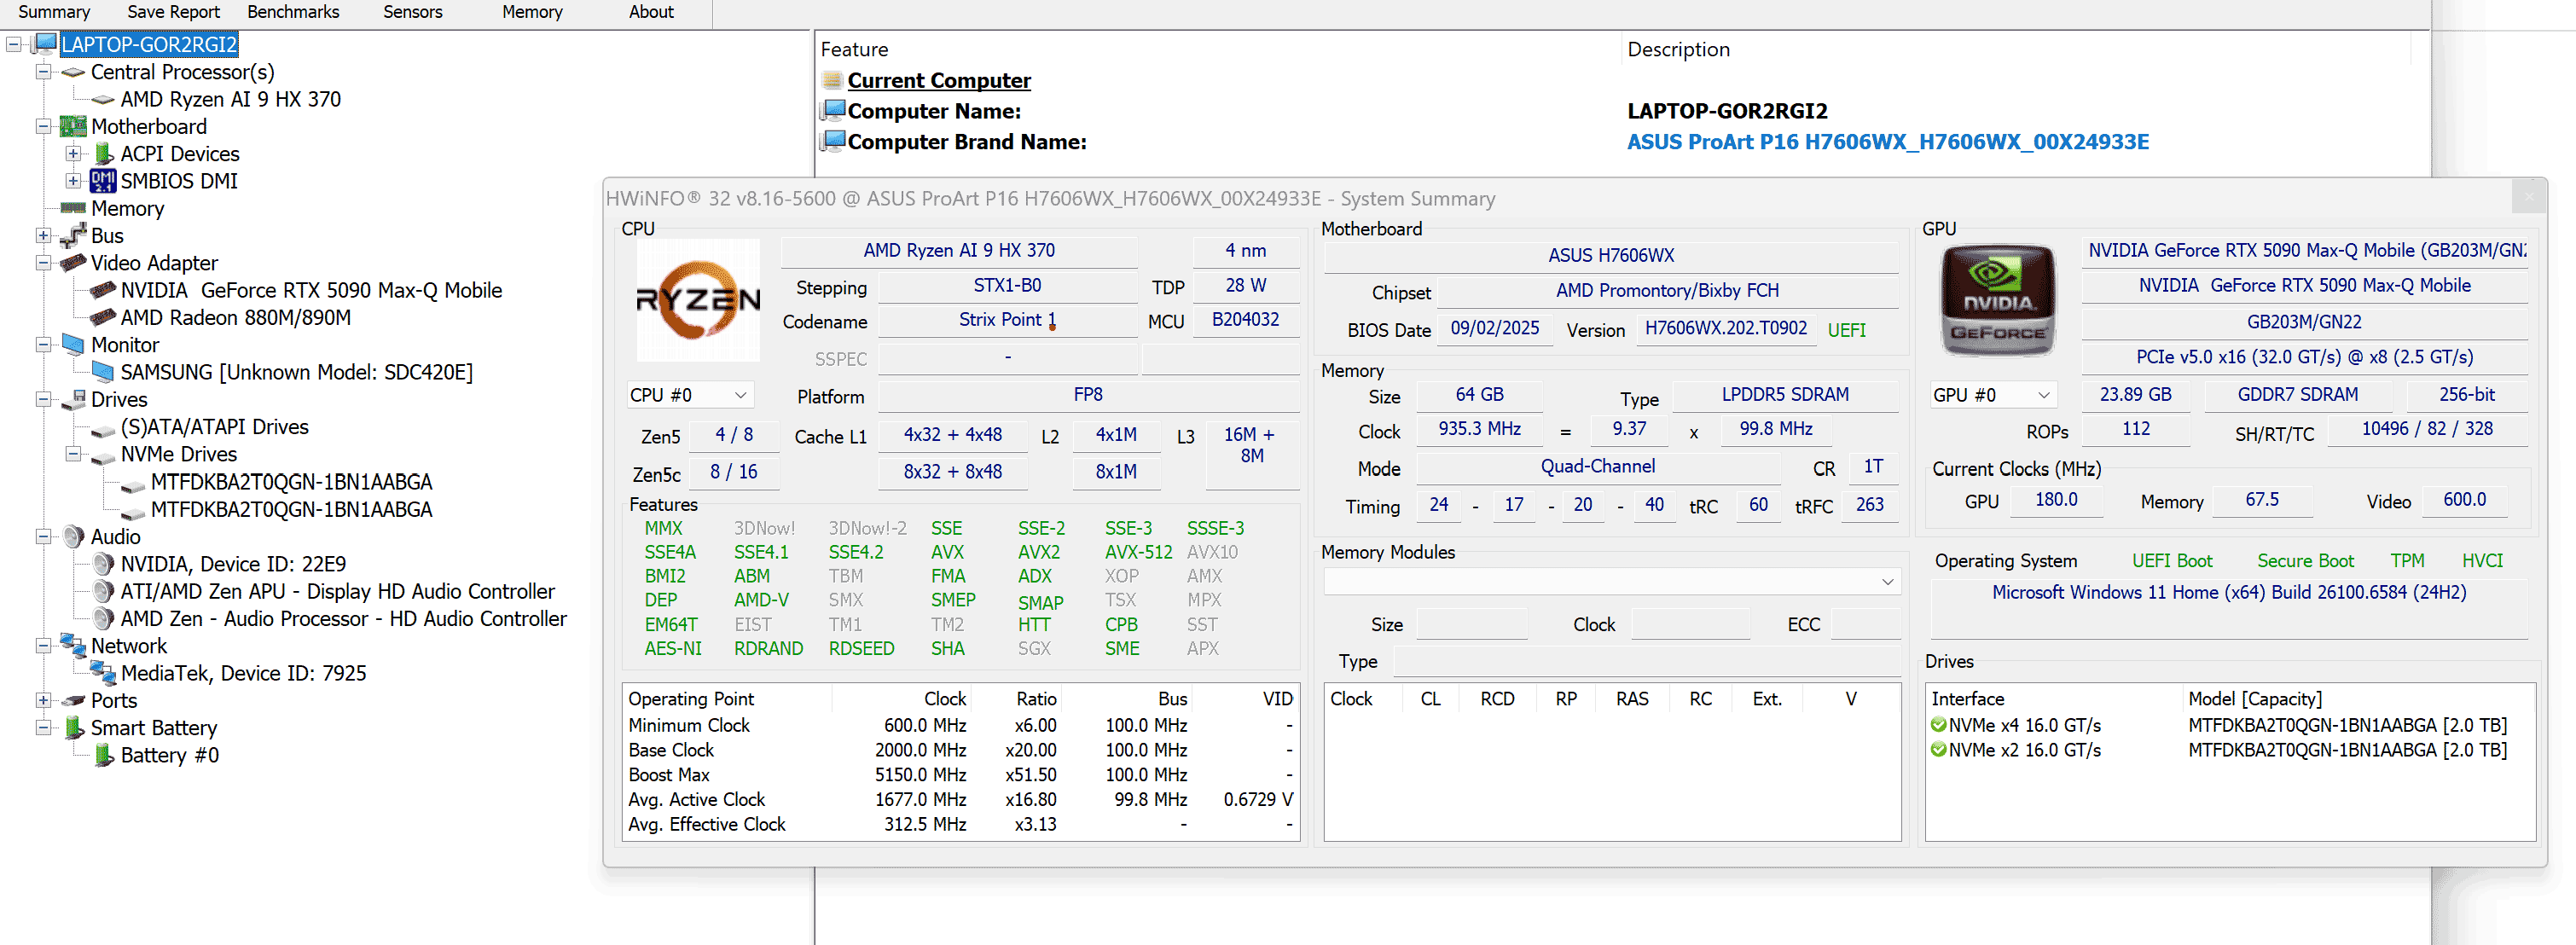Click the Ryzen CPU logo image
Image resolution: width=2576 pixels, height=945 pixels.
coord(698,300)
